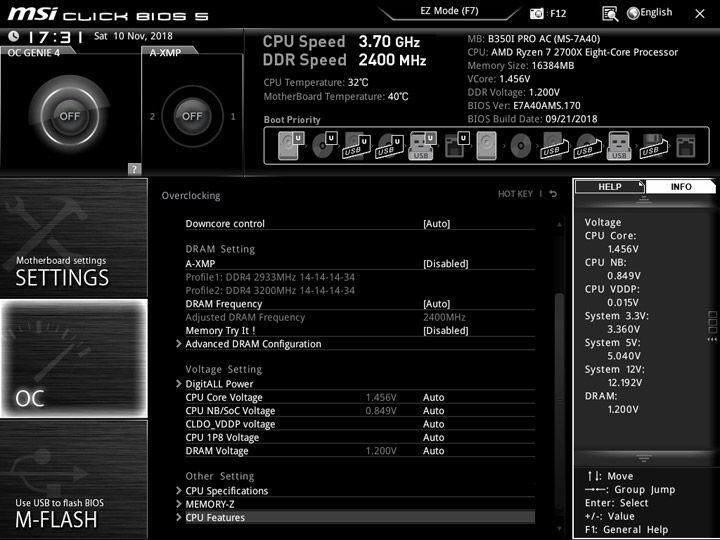Click the System 12V: 12.192V reading
720x540 pixels.
tap(614, 376)
